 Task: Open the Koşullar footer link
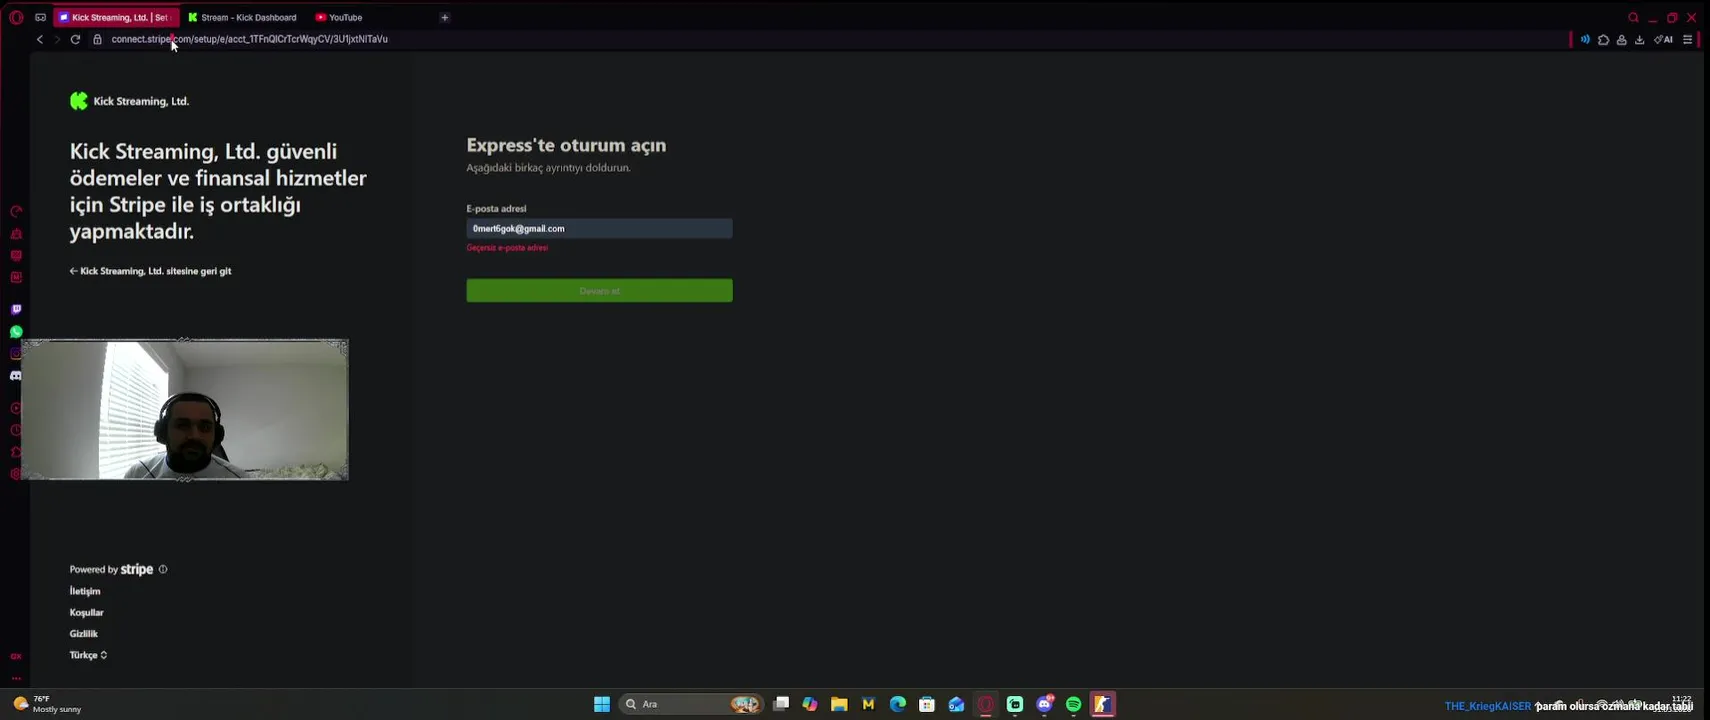86,612
